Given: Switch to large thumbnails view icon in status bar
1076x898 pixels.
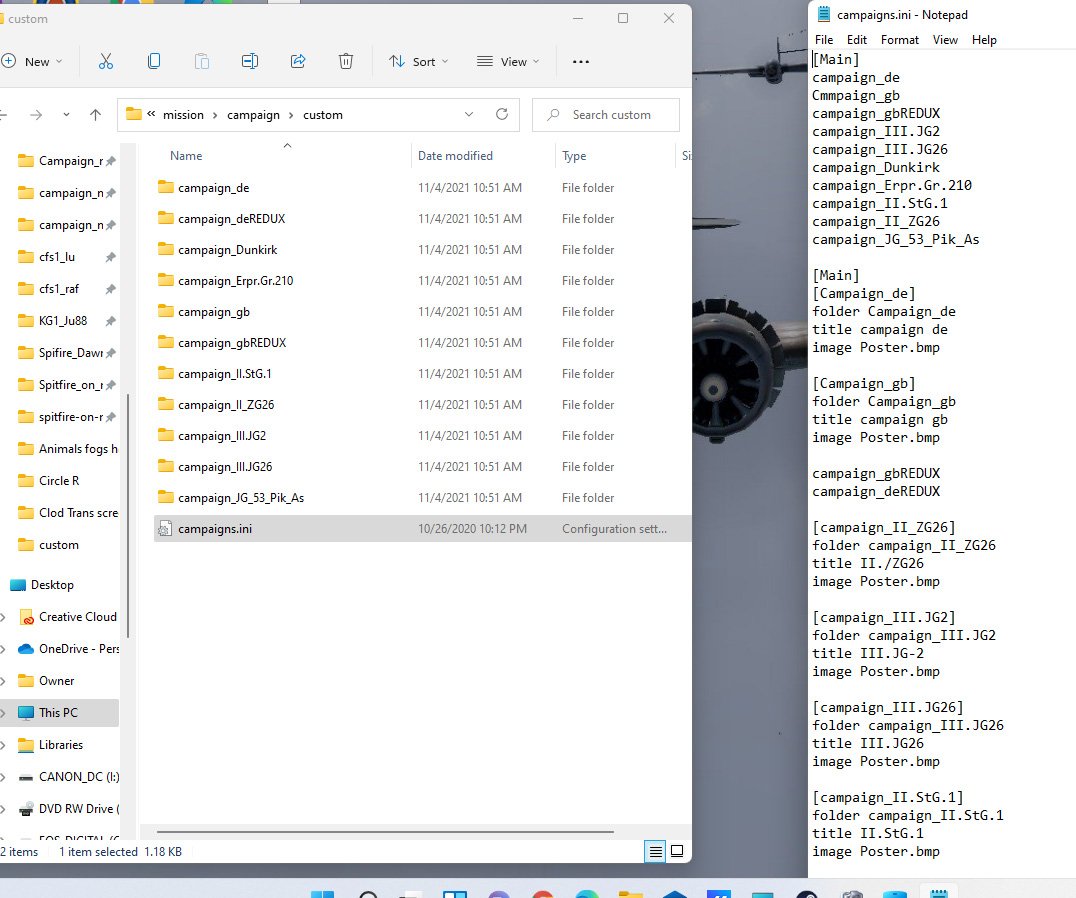Looking at the screenshot, I should [x=677, y=851].
